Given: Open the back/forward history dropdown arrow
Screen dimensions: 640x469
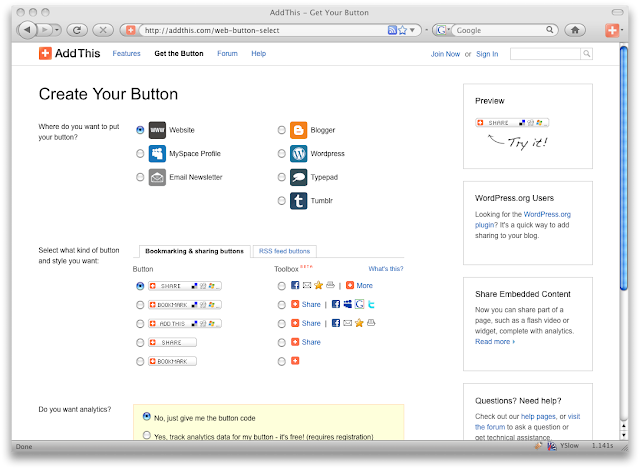Looking at the screenshot, I should (x=57, y=30).
